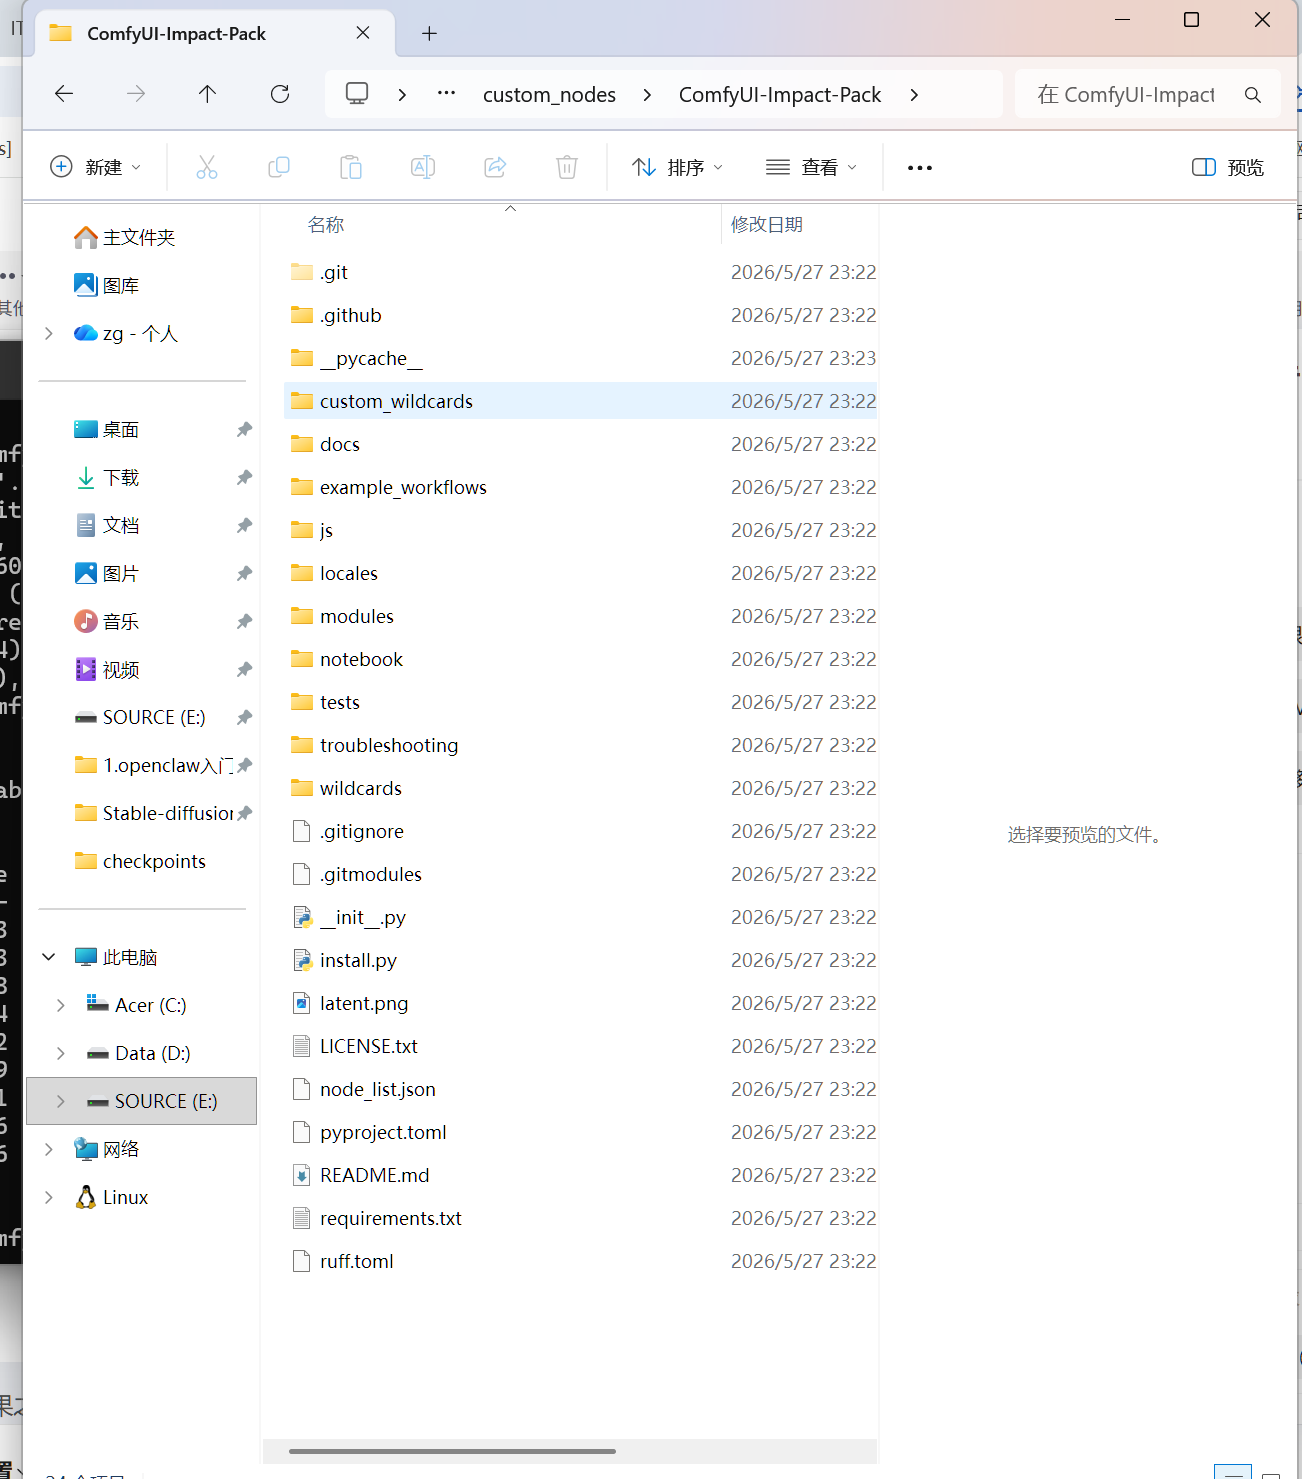
Task: Click the Share icon in toolbar
Action: 495,167
